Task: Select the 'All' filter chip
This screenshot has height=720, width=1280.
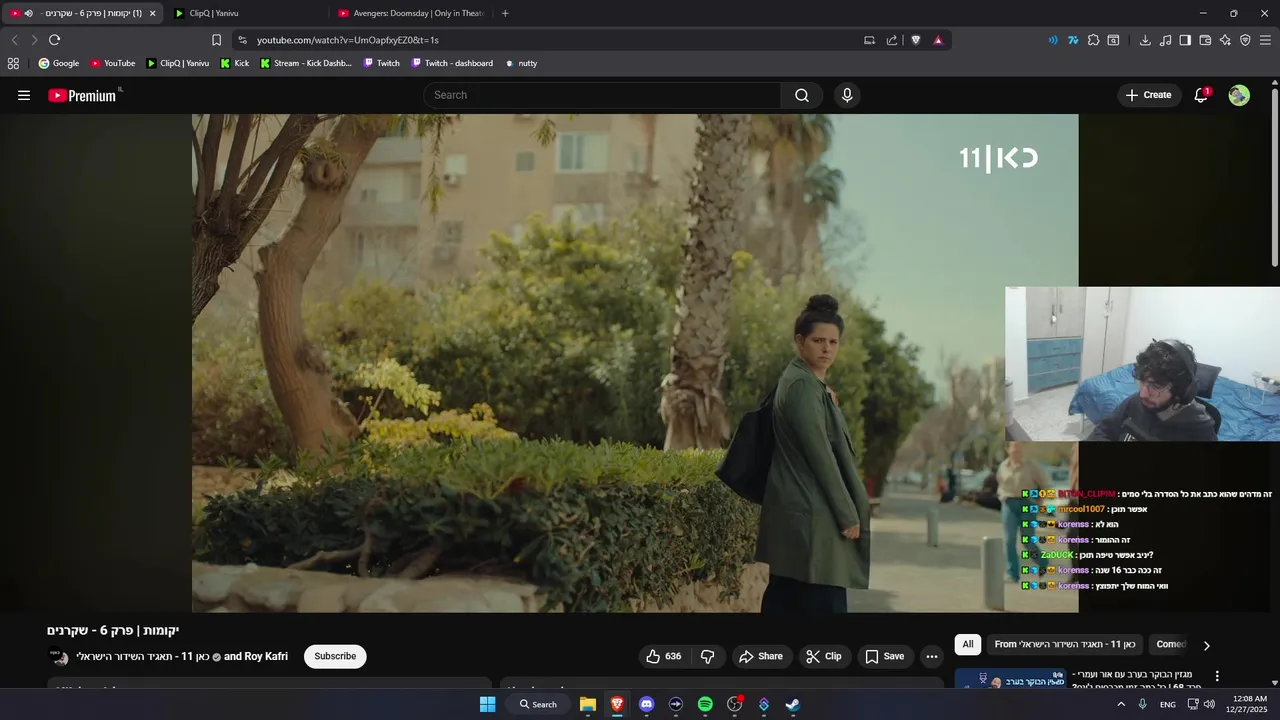Action: pyautogui.click(x=967, y=644)
